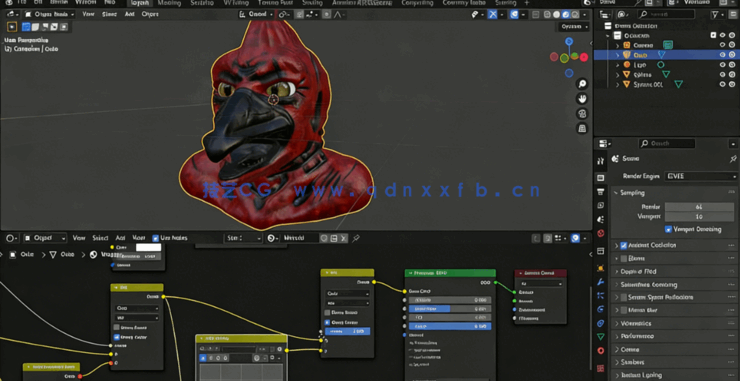Hide the highlighted outliner object via eye icon
740x381 pixels.
pos(722,55)
